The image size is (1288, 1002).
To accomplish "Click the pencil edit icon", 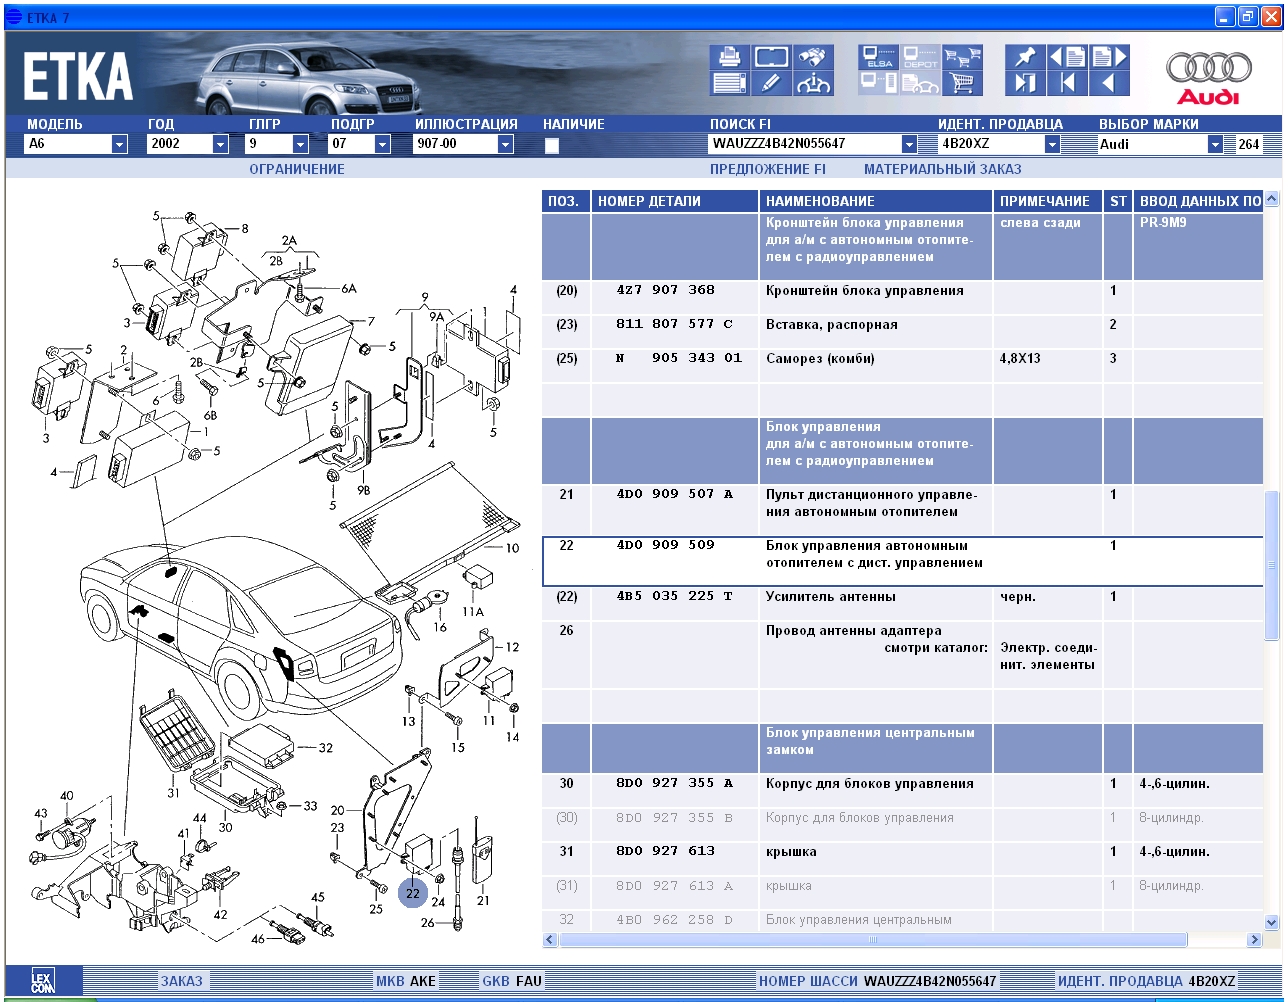I will tap(771, 83).
